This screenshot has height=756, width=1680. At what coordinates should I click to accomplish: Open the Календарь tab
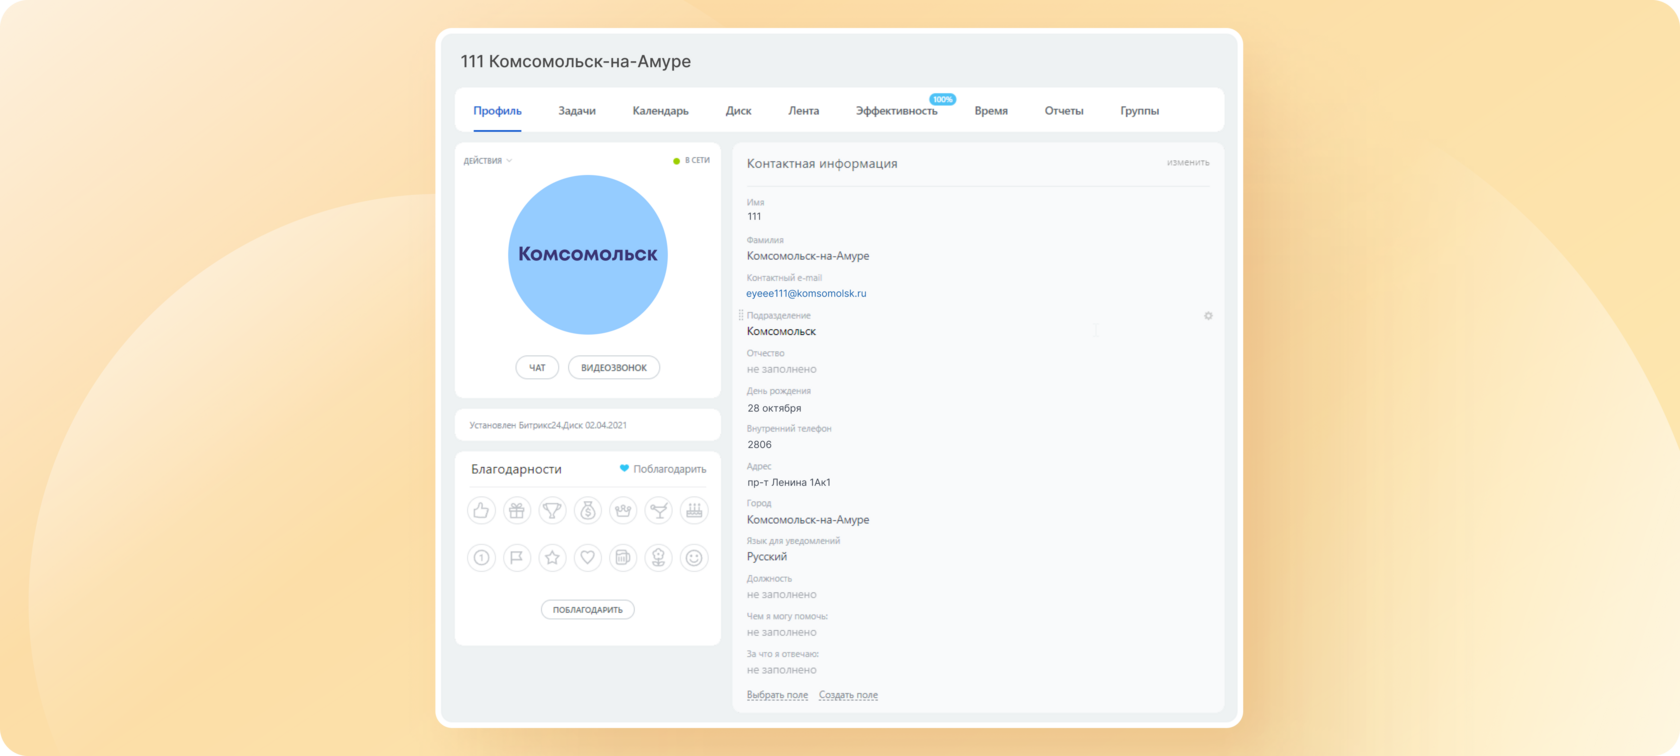pos(660,111)
